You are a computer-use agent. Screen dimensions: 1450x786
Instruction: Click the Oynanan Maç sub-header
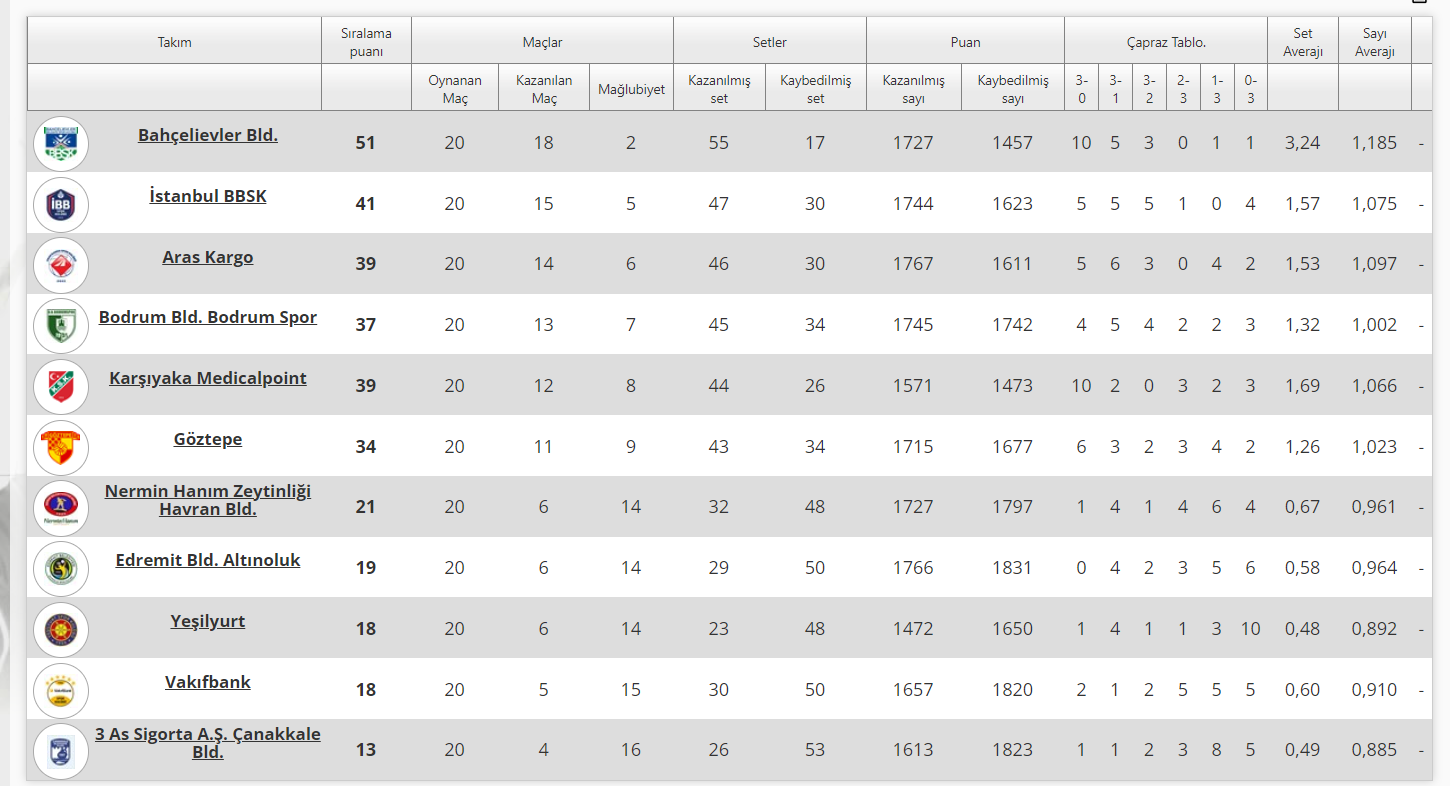coord(455,88)
